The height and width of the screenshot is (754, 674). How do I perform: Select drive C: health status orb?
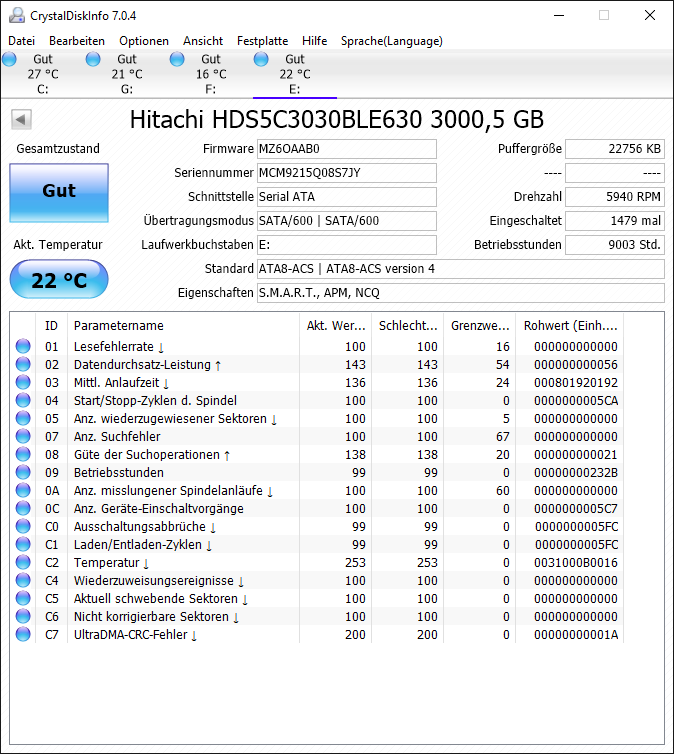[x=9, y=60]
